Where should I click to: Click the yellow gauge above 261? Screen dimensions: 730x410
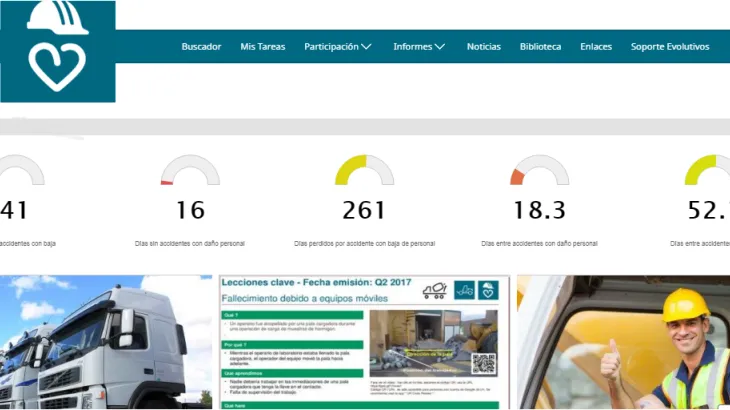[x=365, y=170]
